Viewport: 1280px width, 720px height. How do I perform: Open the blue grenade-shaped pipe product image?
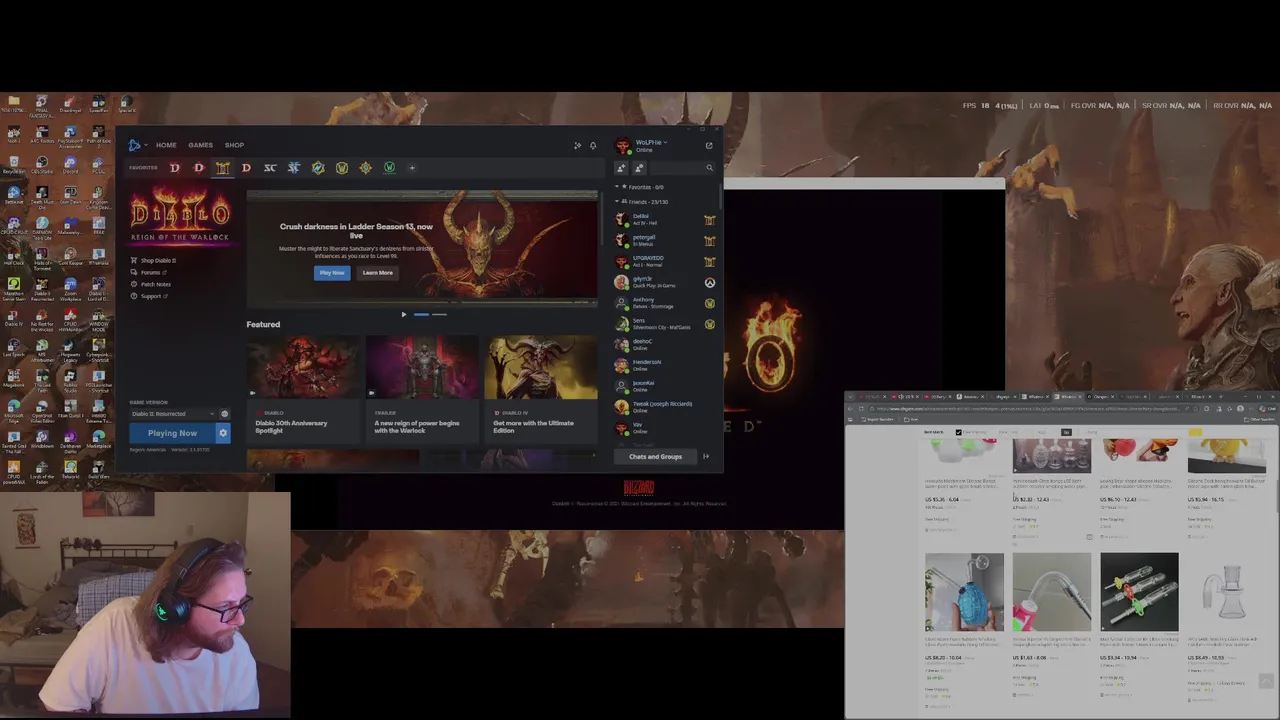(964, 592)
